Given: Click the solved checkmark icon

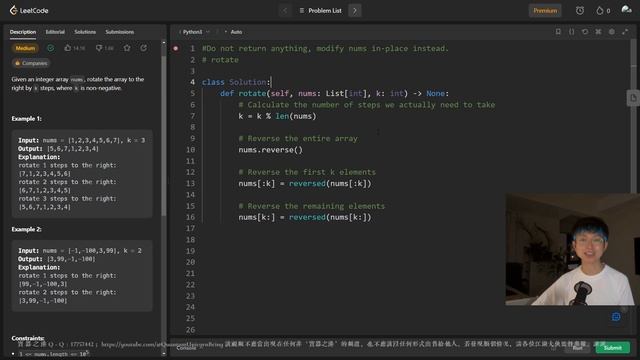Looking at the screenshot, I should click(51, 48).
